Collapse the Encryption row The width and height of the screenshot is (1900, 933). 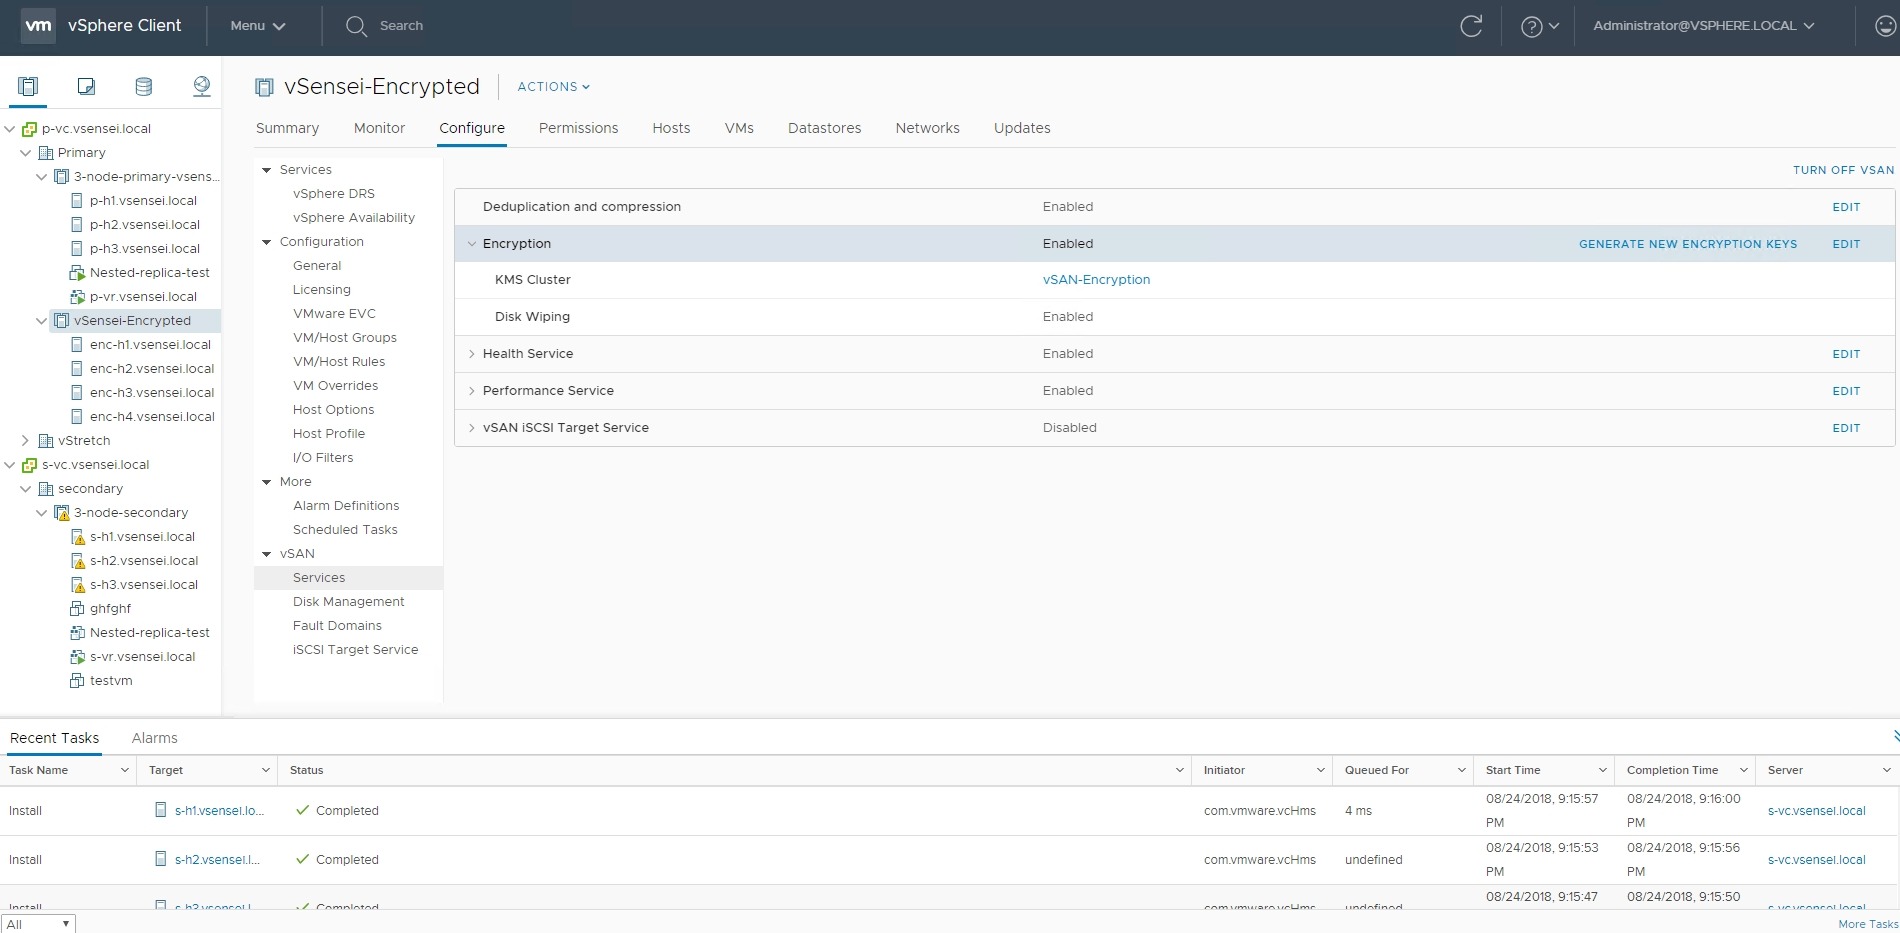click(x=472, y=244)
